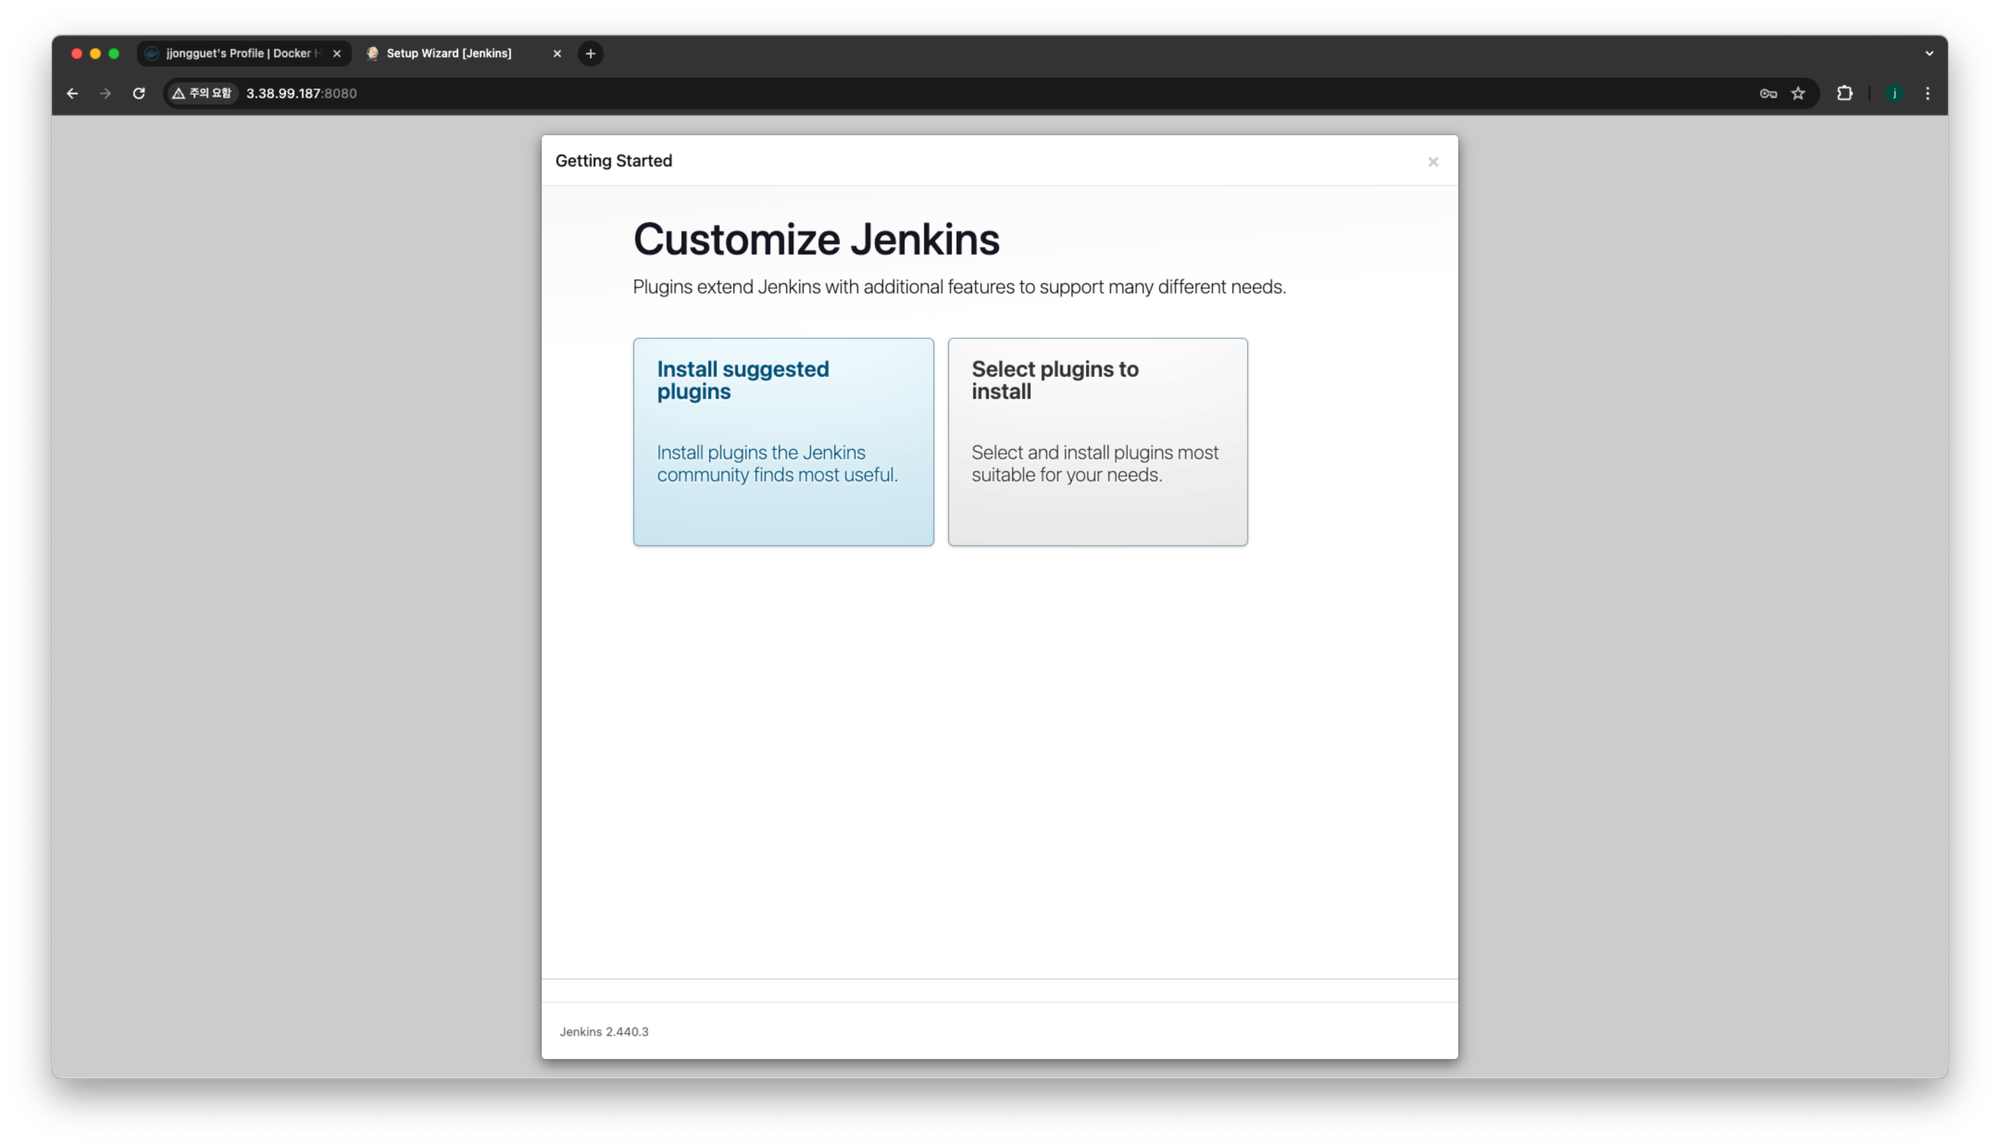Open the Chrome profile avatar
The width and height of the screenshot is (2000, 1147).
(1893, 93)
